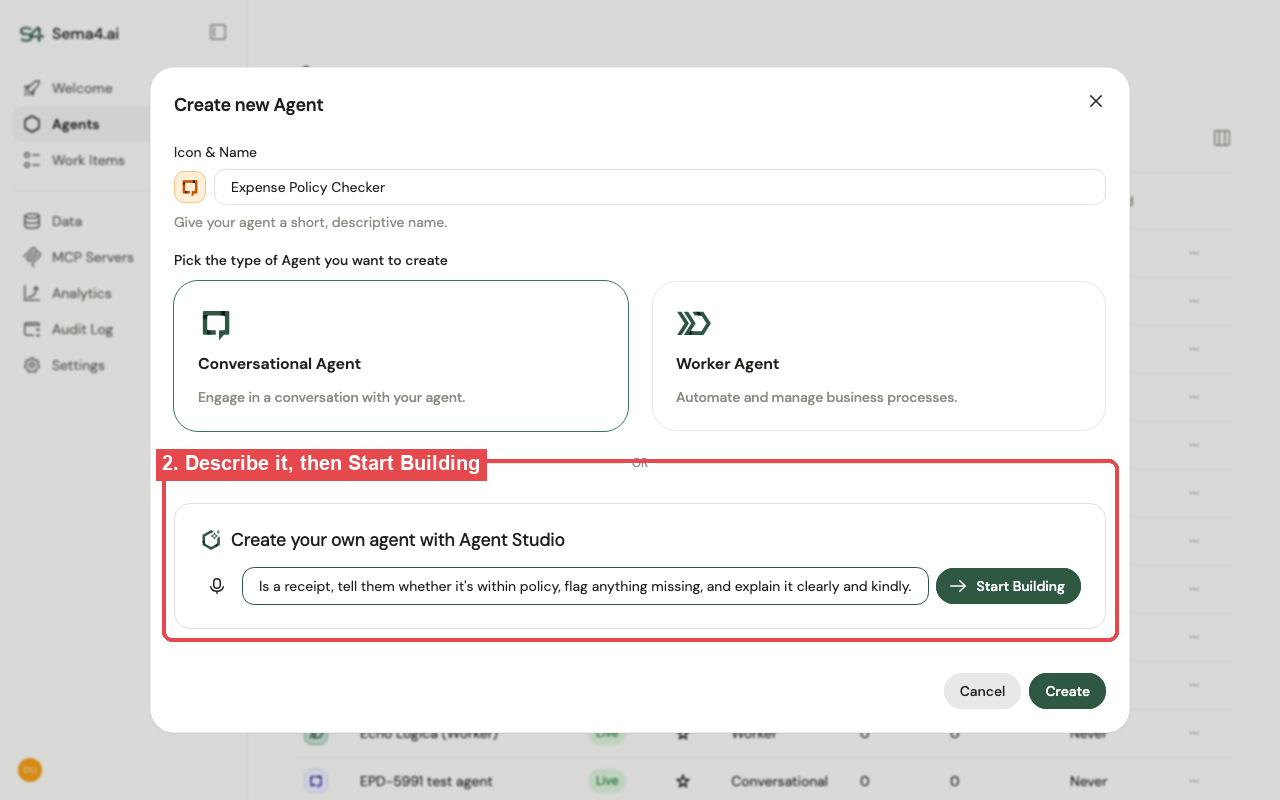This screenshot has width=1280, height=800.
Task: Click the agent description text box
Action: (x=585, y=586)
